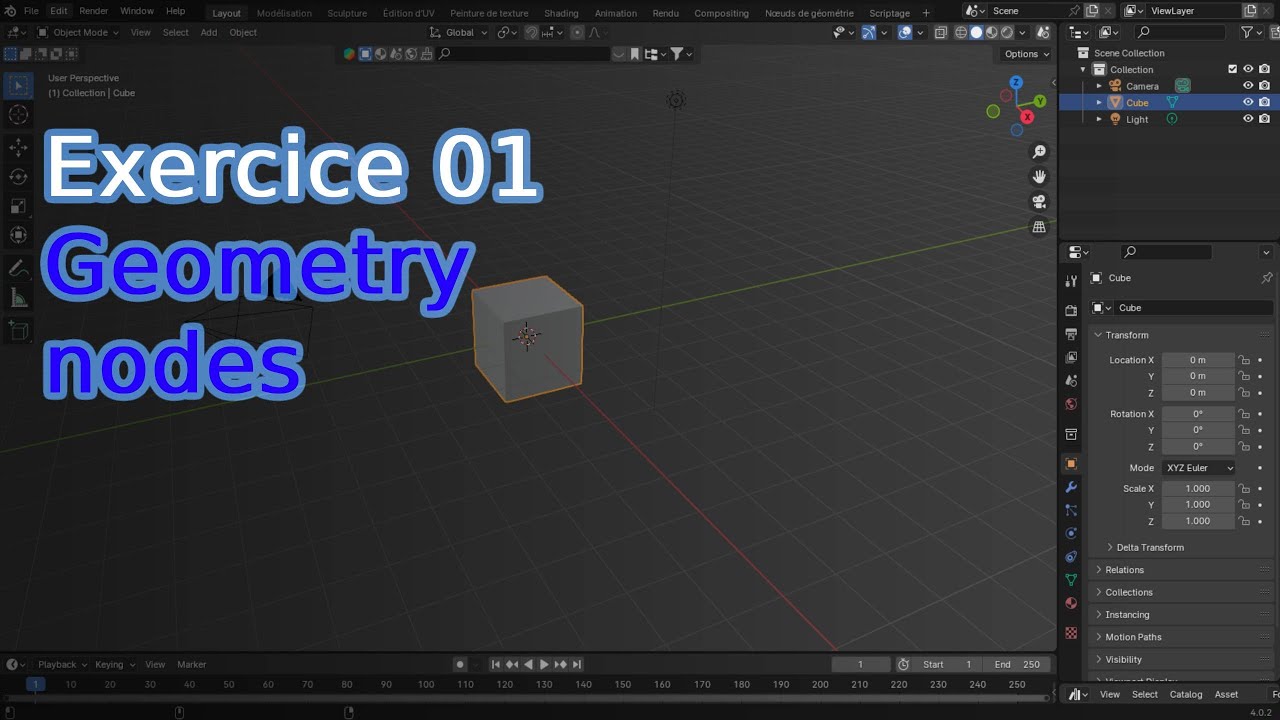The height and width of the screenshot is (720, 1280).
Task: Disable the Cube in renders camera icon
Action: [x=1265, y=102]
